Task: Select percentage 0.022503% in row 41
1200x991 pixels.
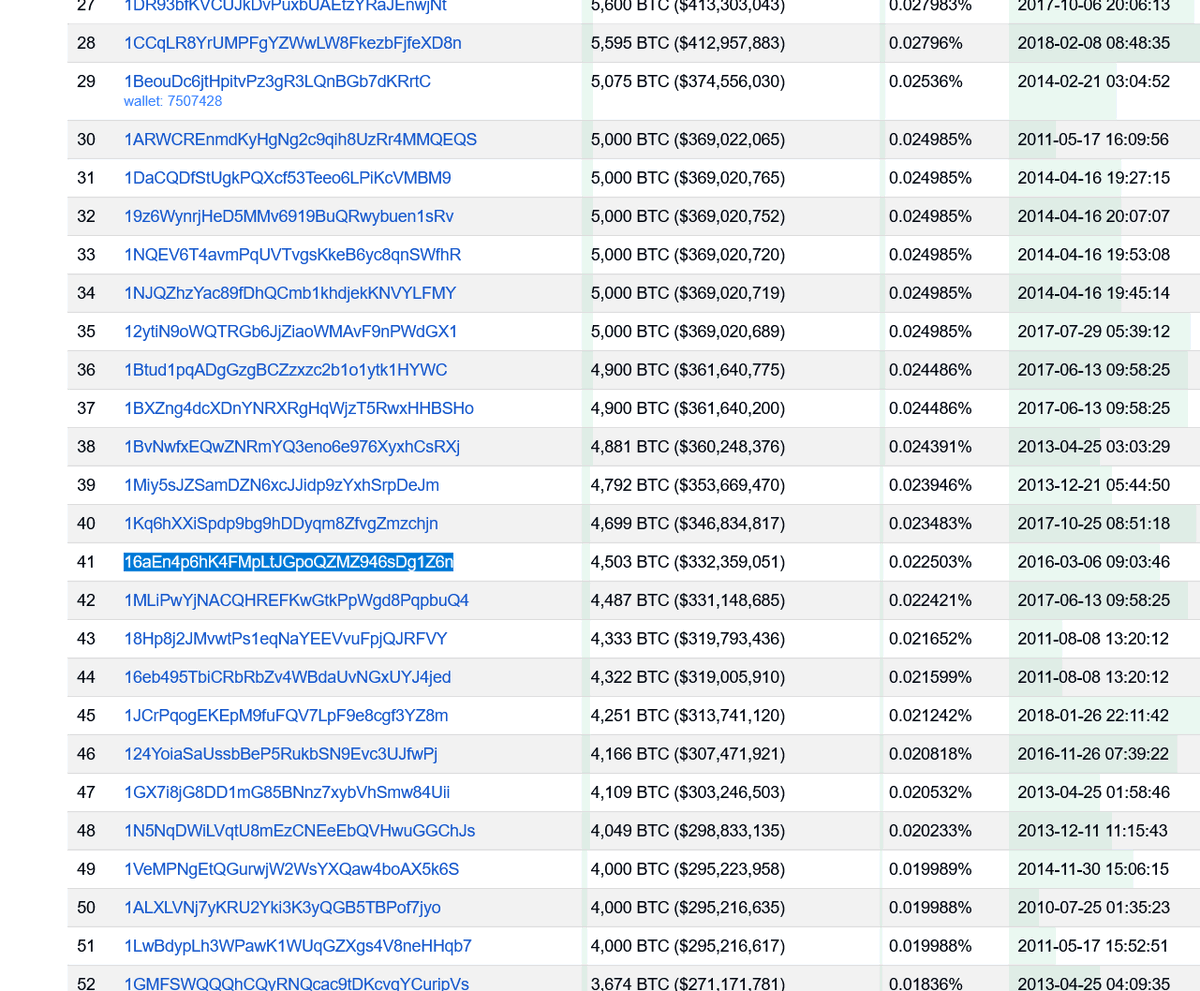Action: pos(930,562)
